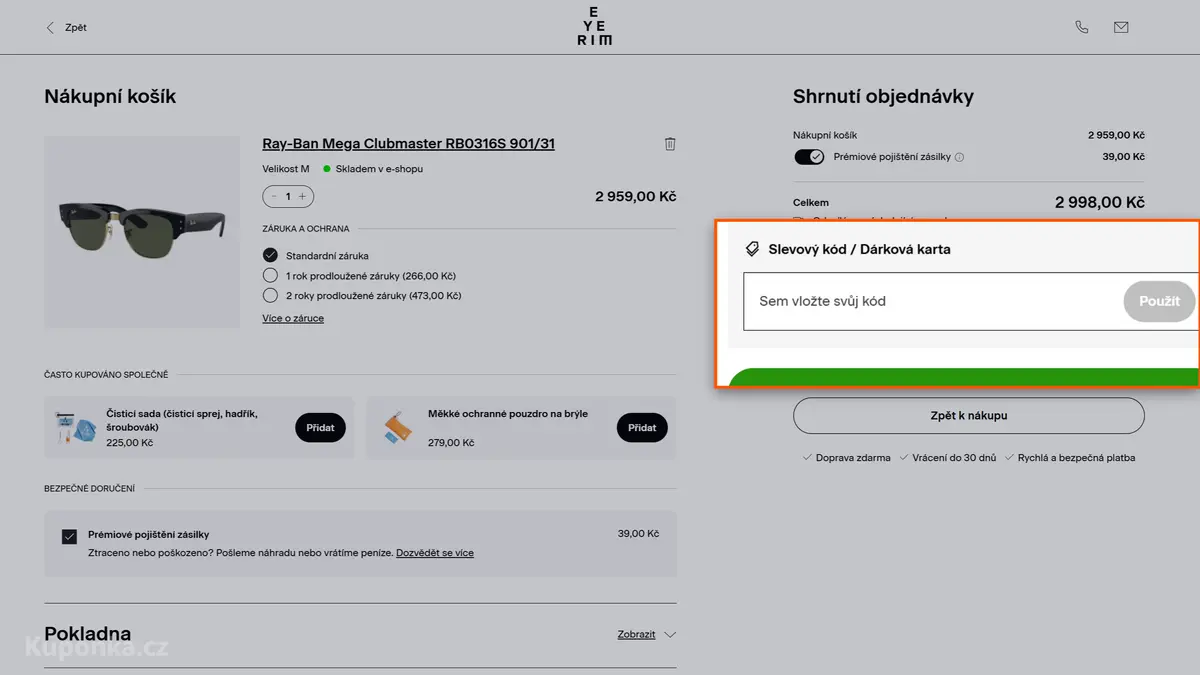
Task: Click the 279,00 Kč price text
Action: (452, 442)
